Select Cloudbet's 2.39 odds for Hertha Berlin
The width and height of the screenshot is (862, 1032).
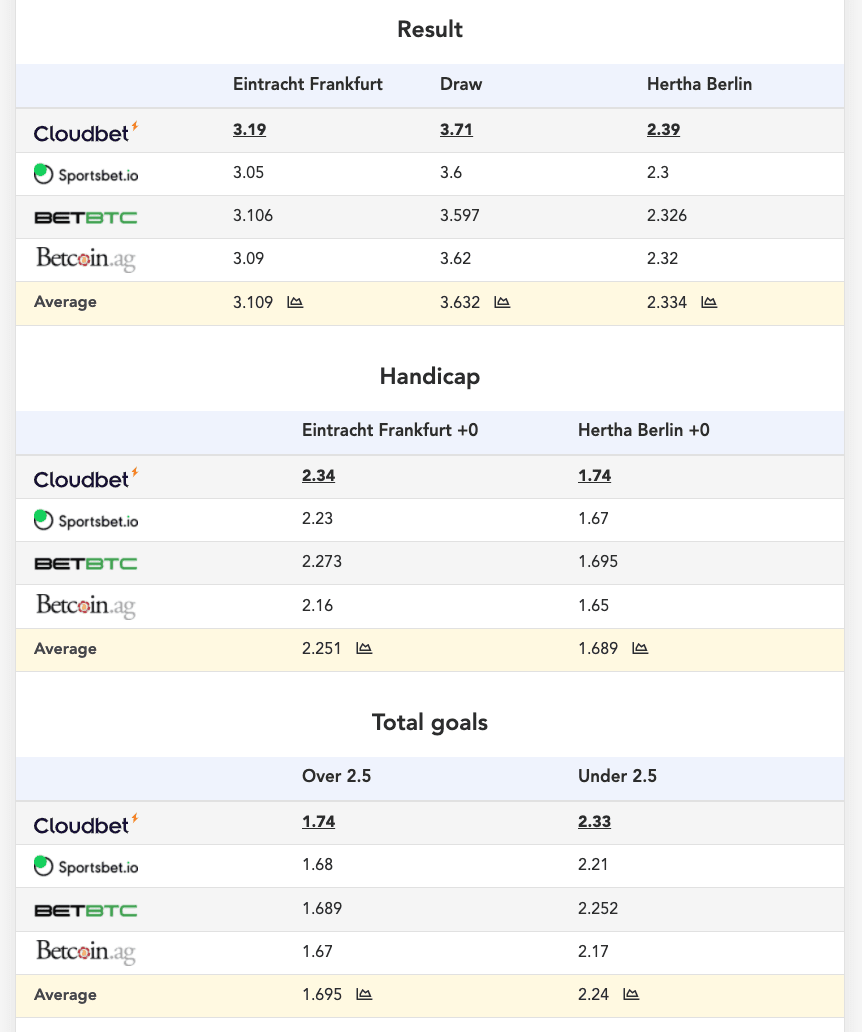pos(663,130)
